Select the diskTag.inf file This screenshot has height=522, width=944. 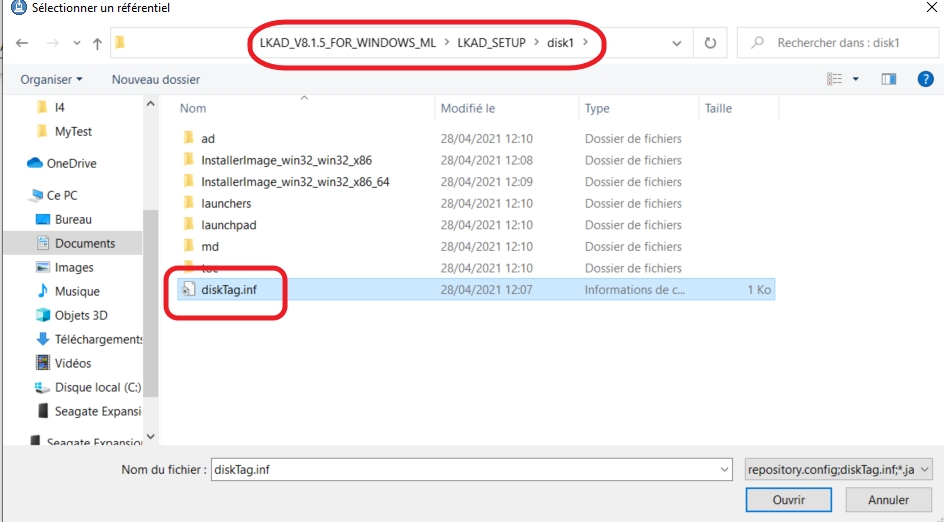[x=229, y=290]
